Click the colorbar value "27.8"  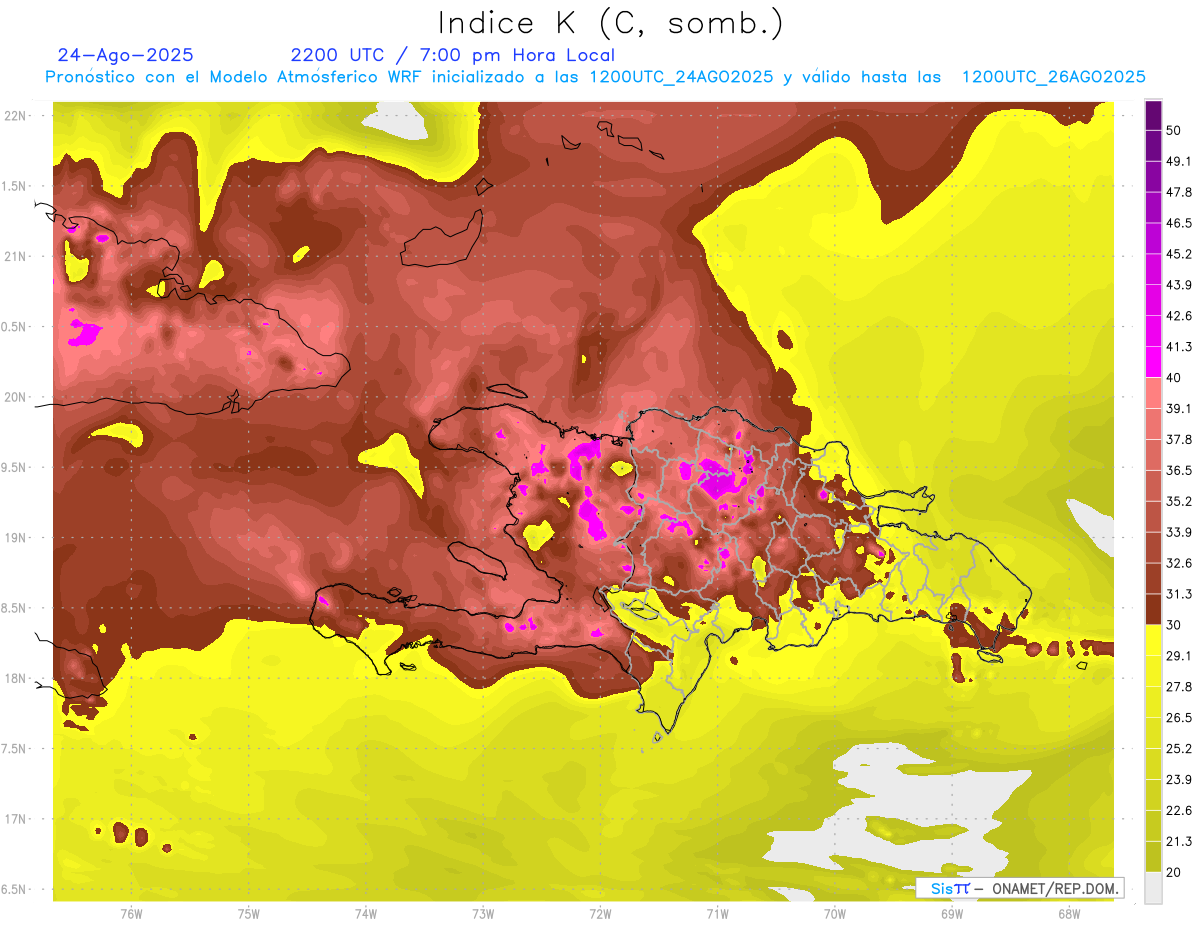(x=1178, y=686)
